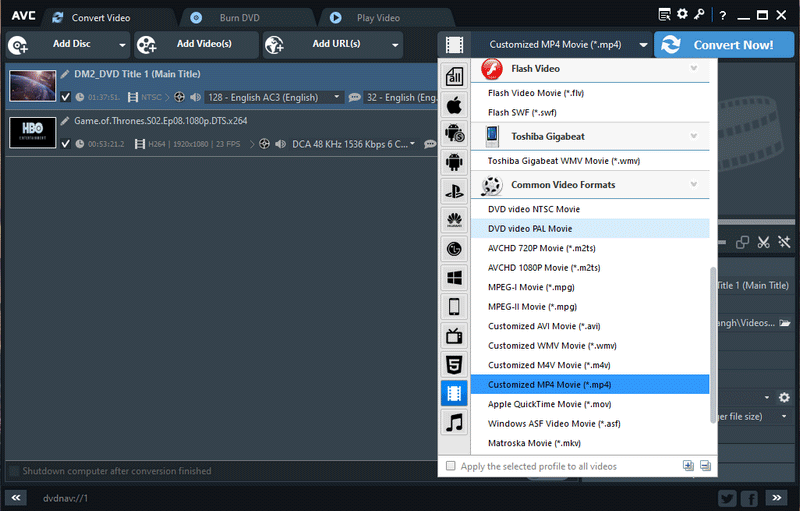Select the video file formats category

click(x=454, y=393)
